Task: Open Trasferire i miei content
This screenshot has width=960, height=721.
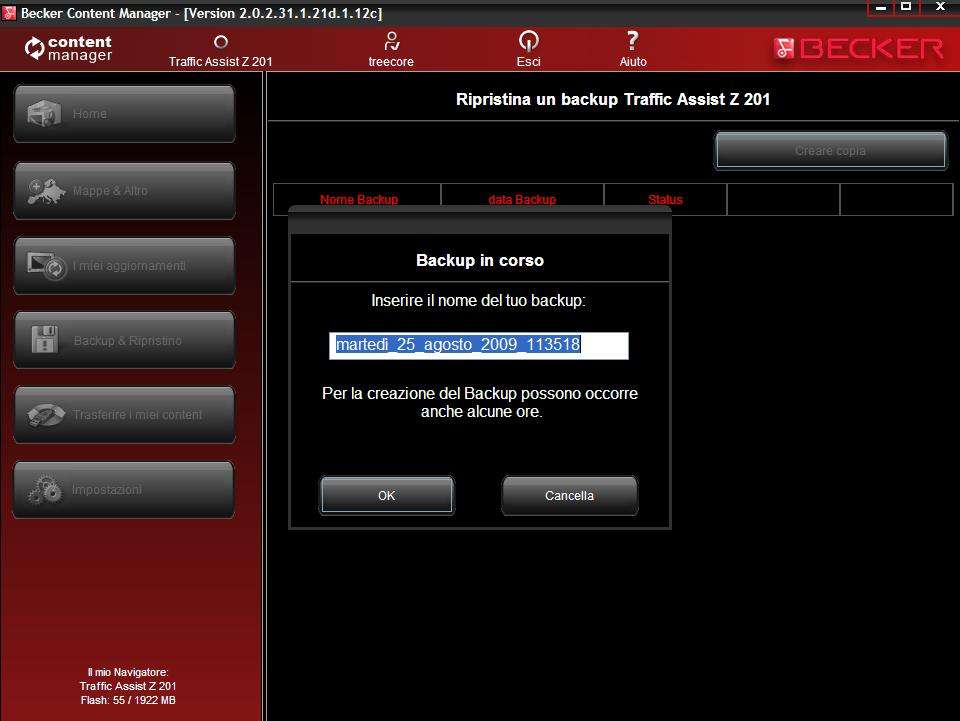Action: (124, 415)
